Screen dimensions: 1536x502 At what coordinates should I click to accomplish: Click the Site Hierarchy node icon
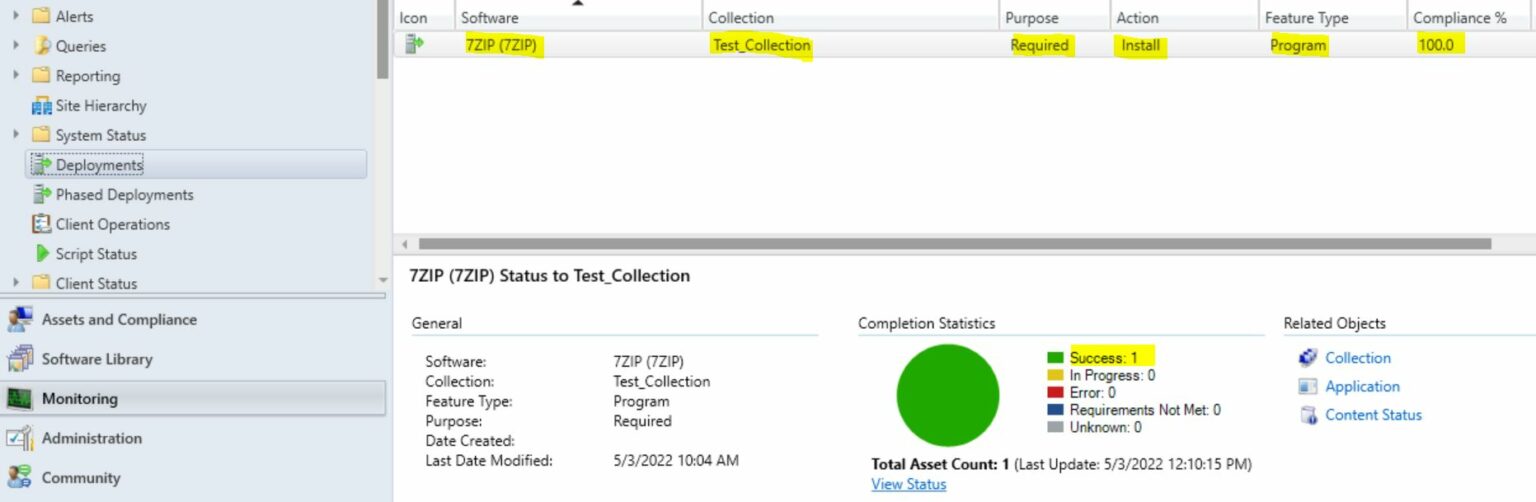pos(41,106)
